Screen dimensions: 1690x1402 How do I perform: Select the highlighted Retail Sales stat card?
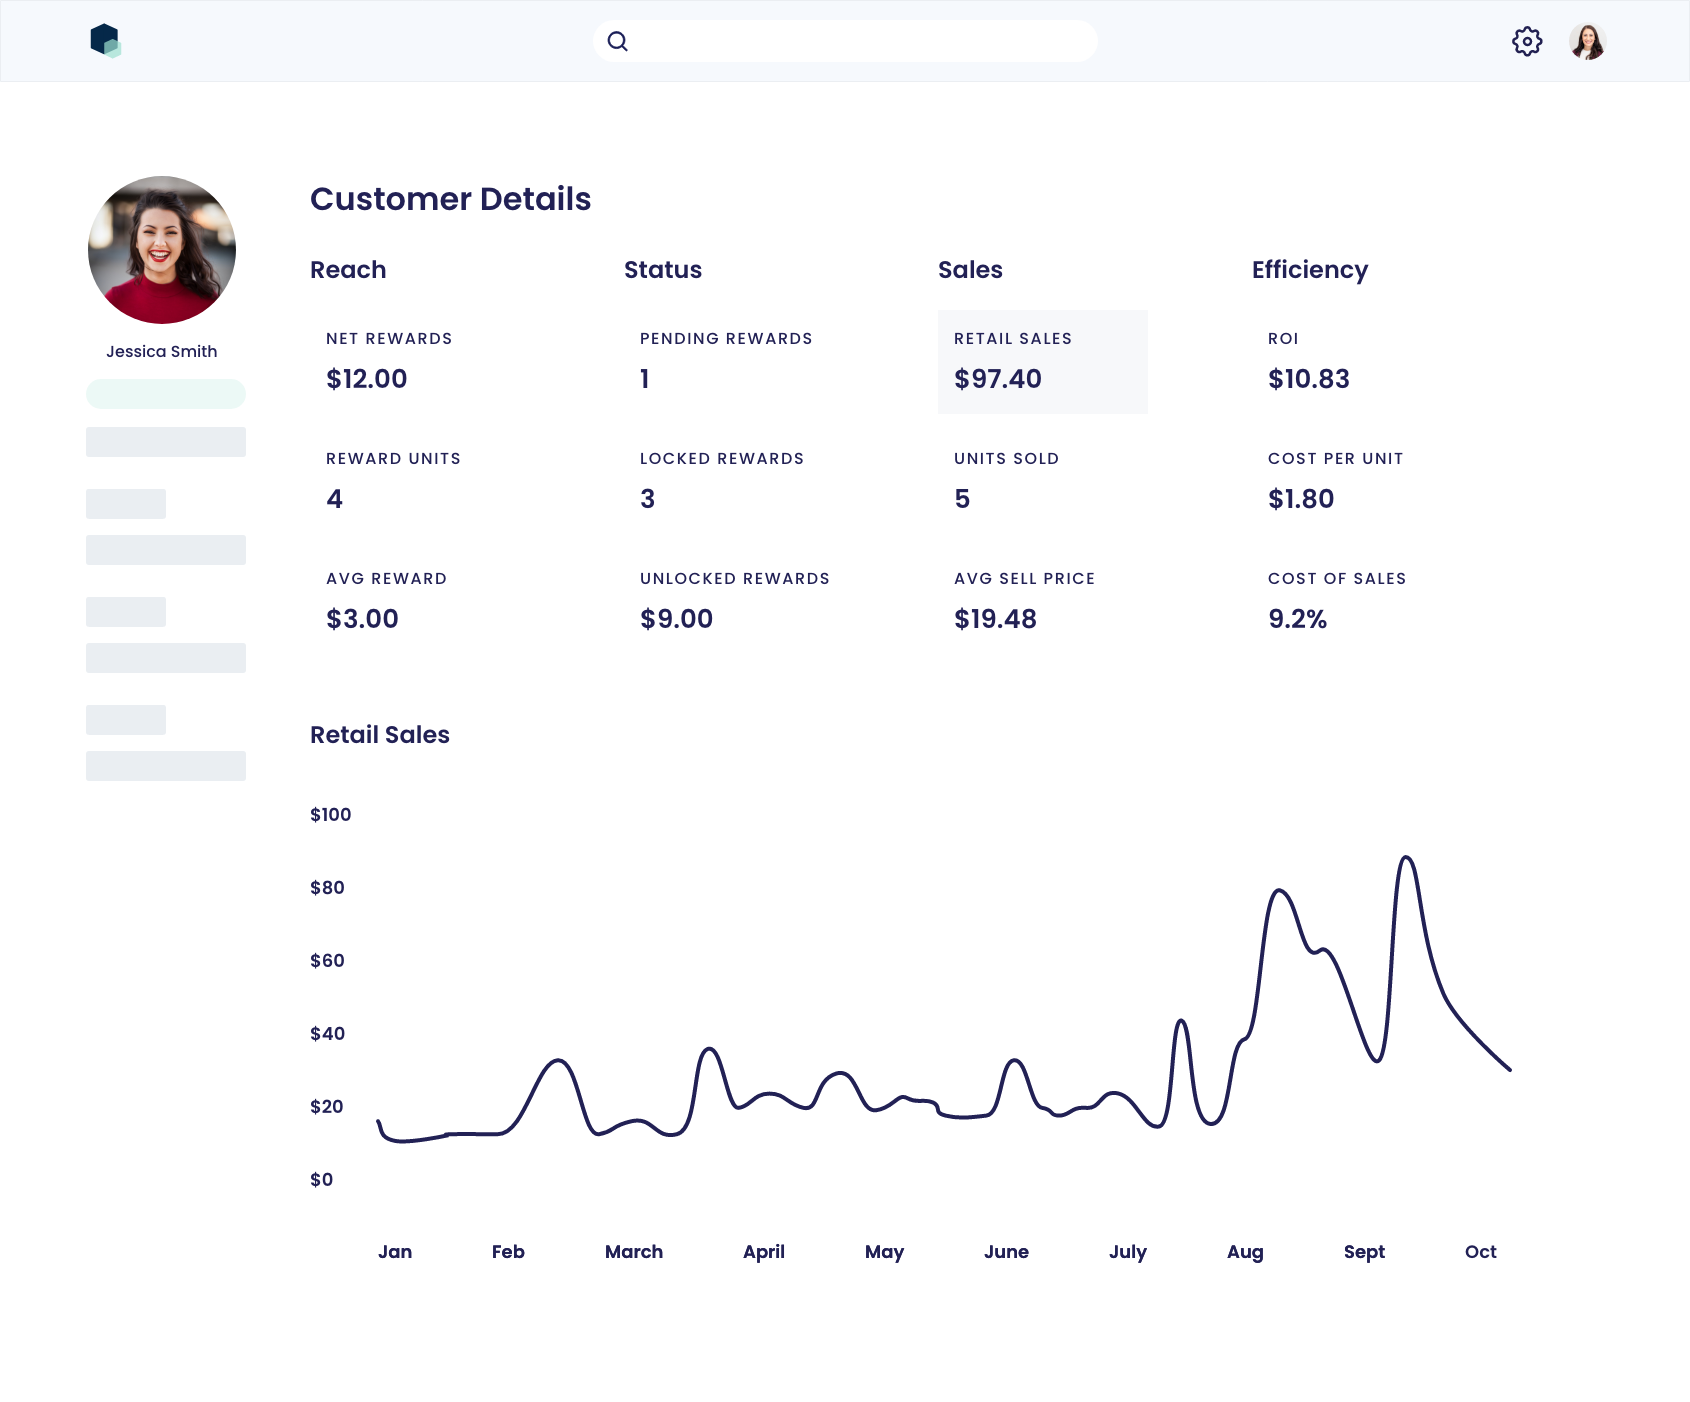click(x=1042, y=361)
